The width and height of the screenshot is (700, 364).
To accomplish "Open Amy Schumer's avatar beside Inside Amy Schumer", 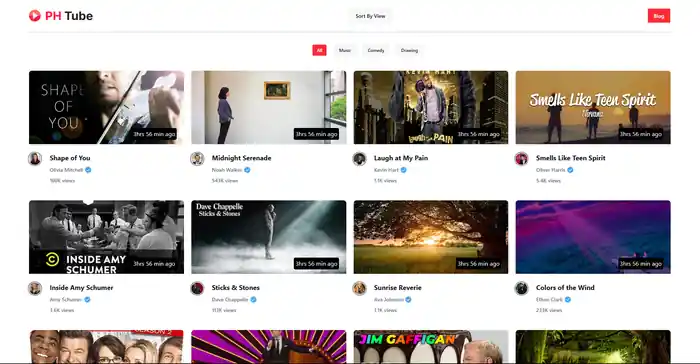I will pos(35,288).
